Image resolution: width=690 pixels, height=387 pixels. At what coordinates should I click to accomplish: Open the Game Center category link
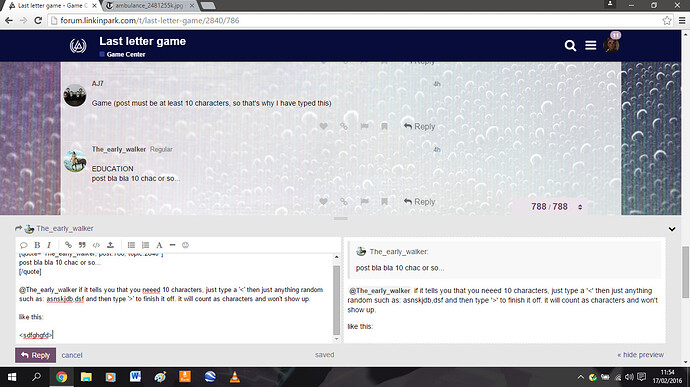coord(126,55)
